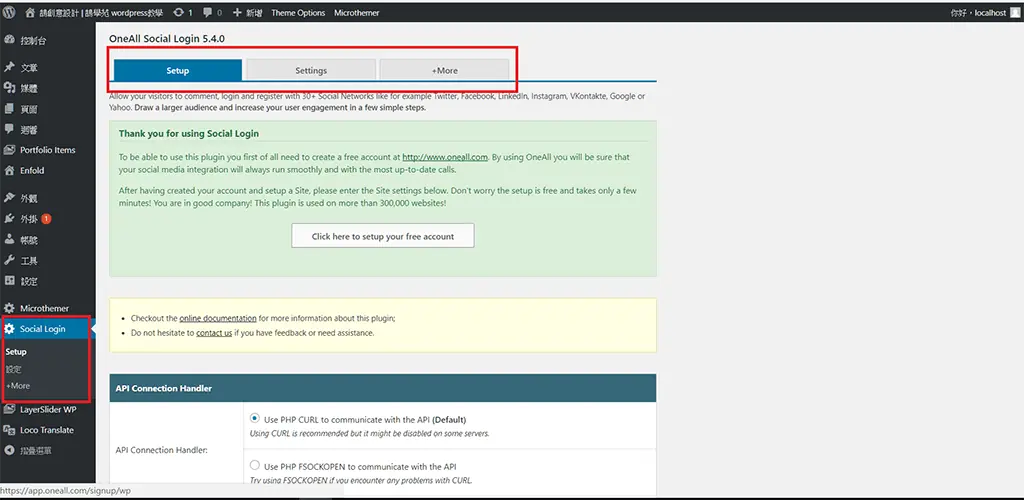1024x500 pixels.
Task: Click 'OneAll Social Login 5.4.0' heading
Action: tap(167, 39)
